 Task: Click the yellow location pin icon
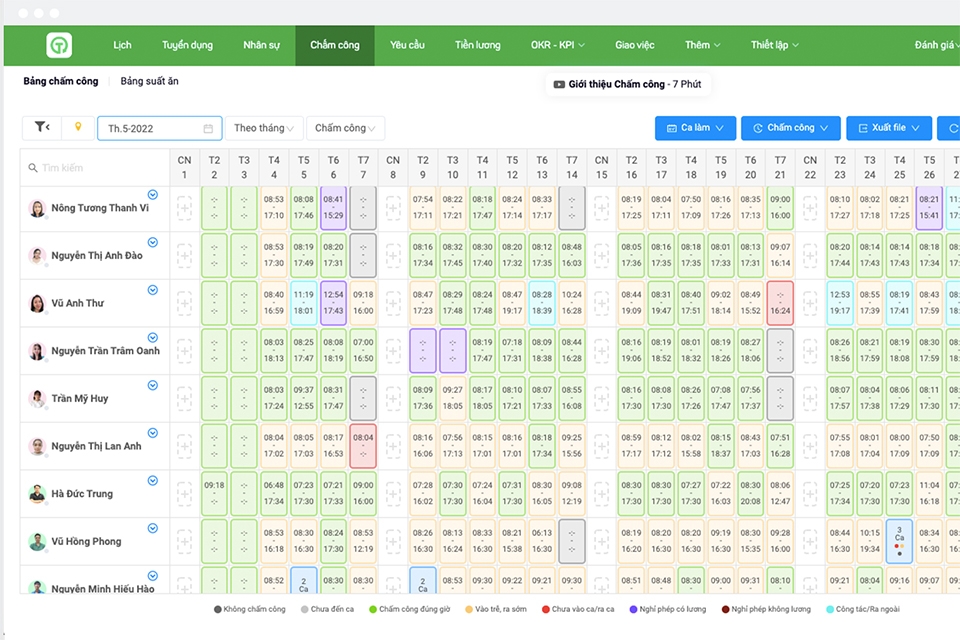78,127
